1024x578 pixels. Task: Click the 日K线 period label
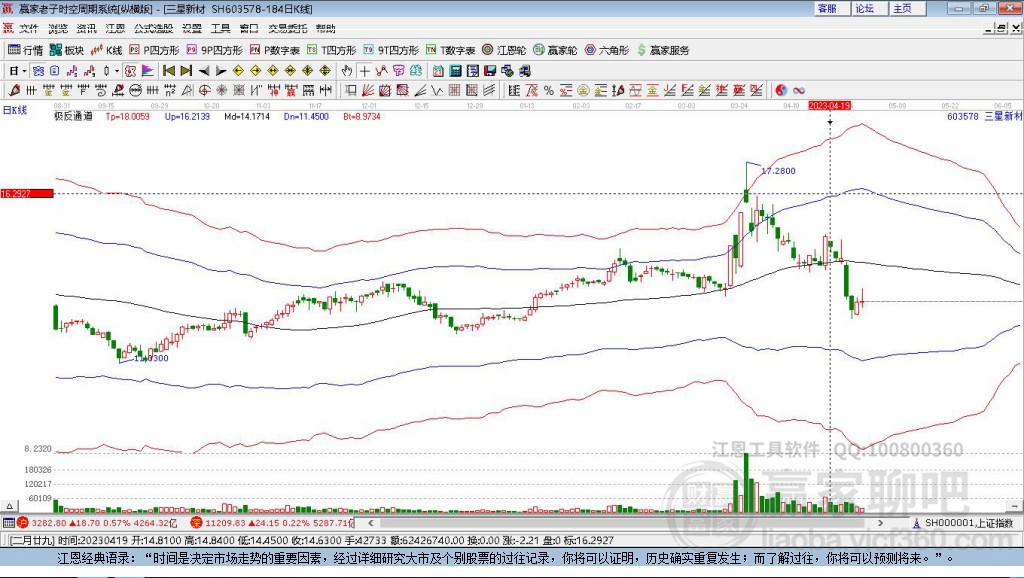point(14,110)
